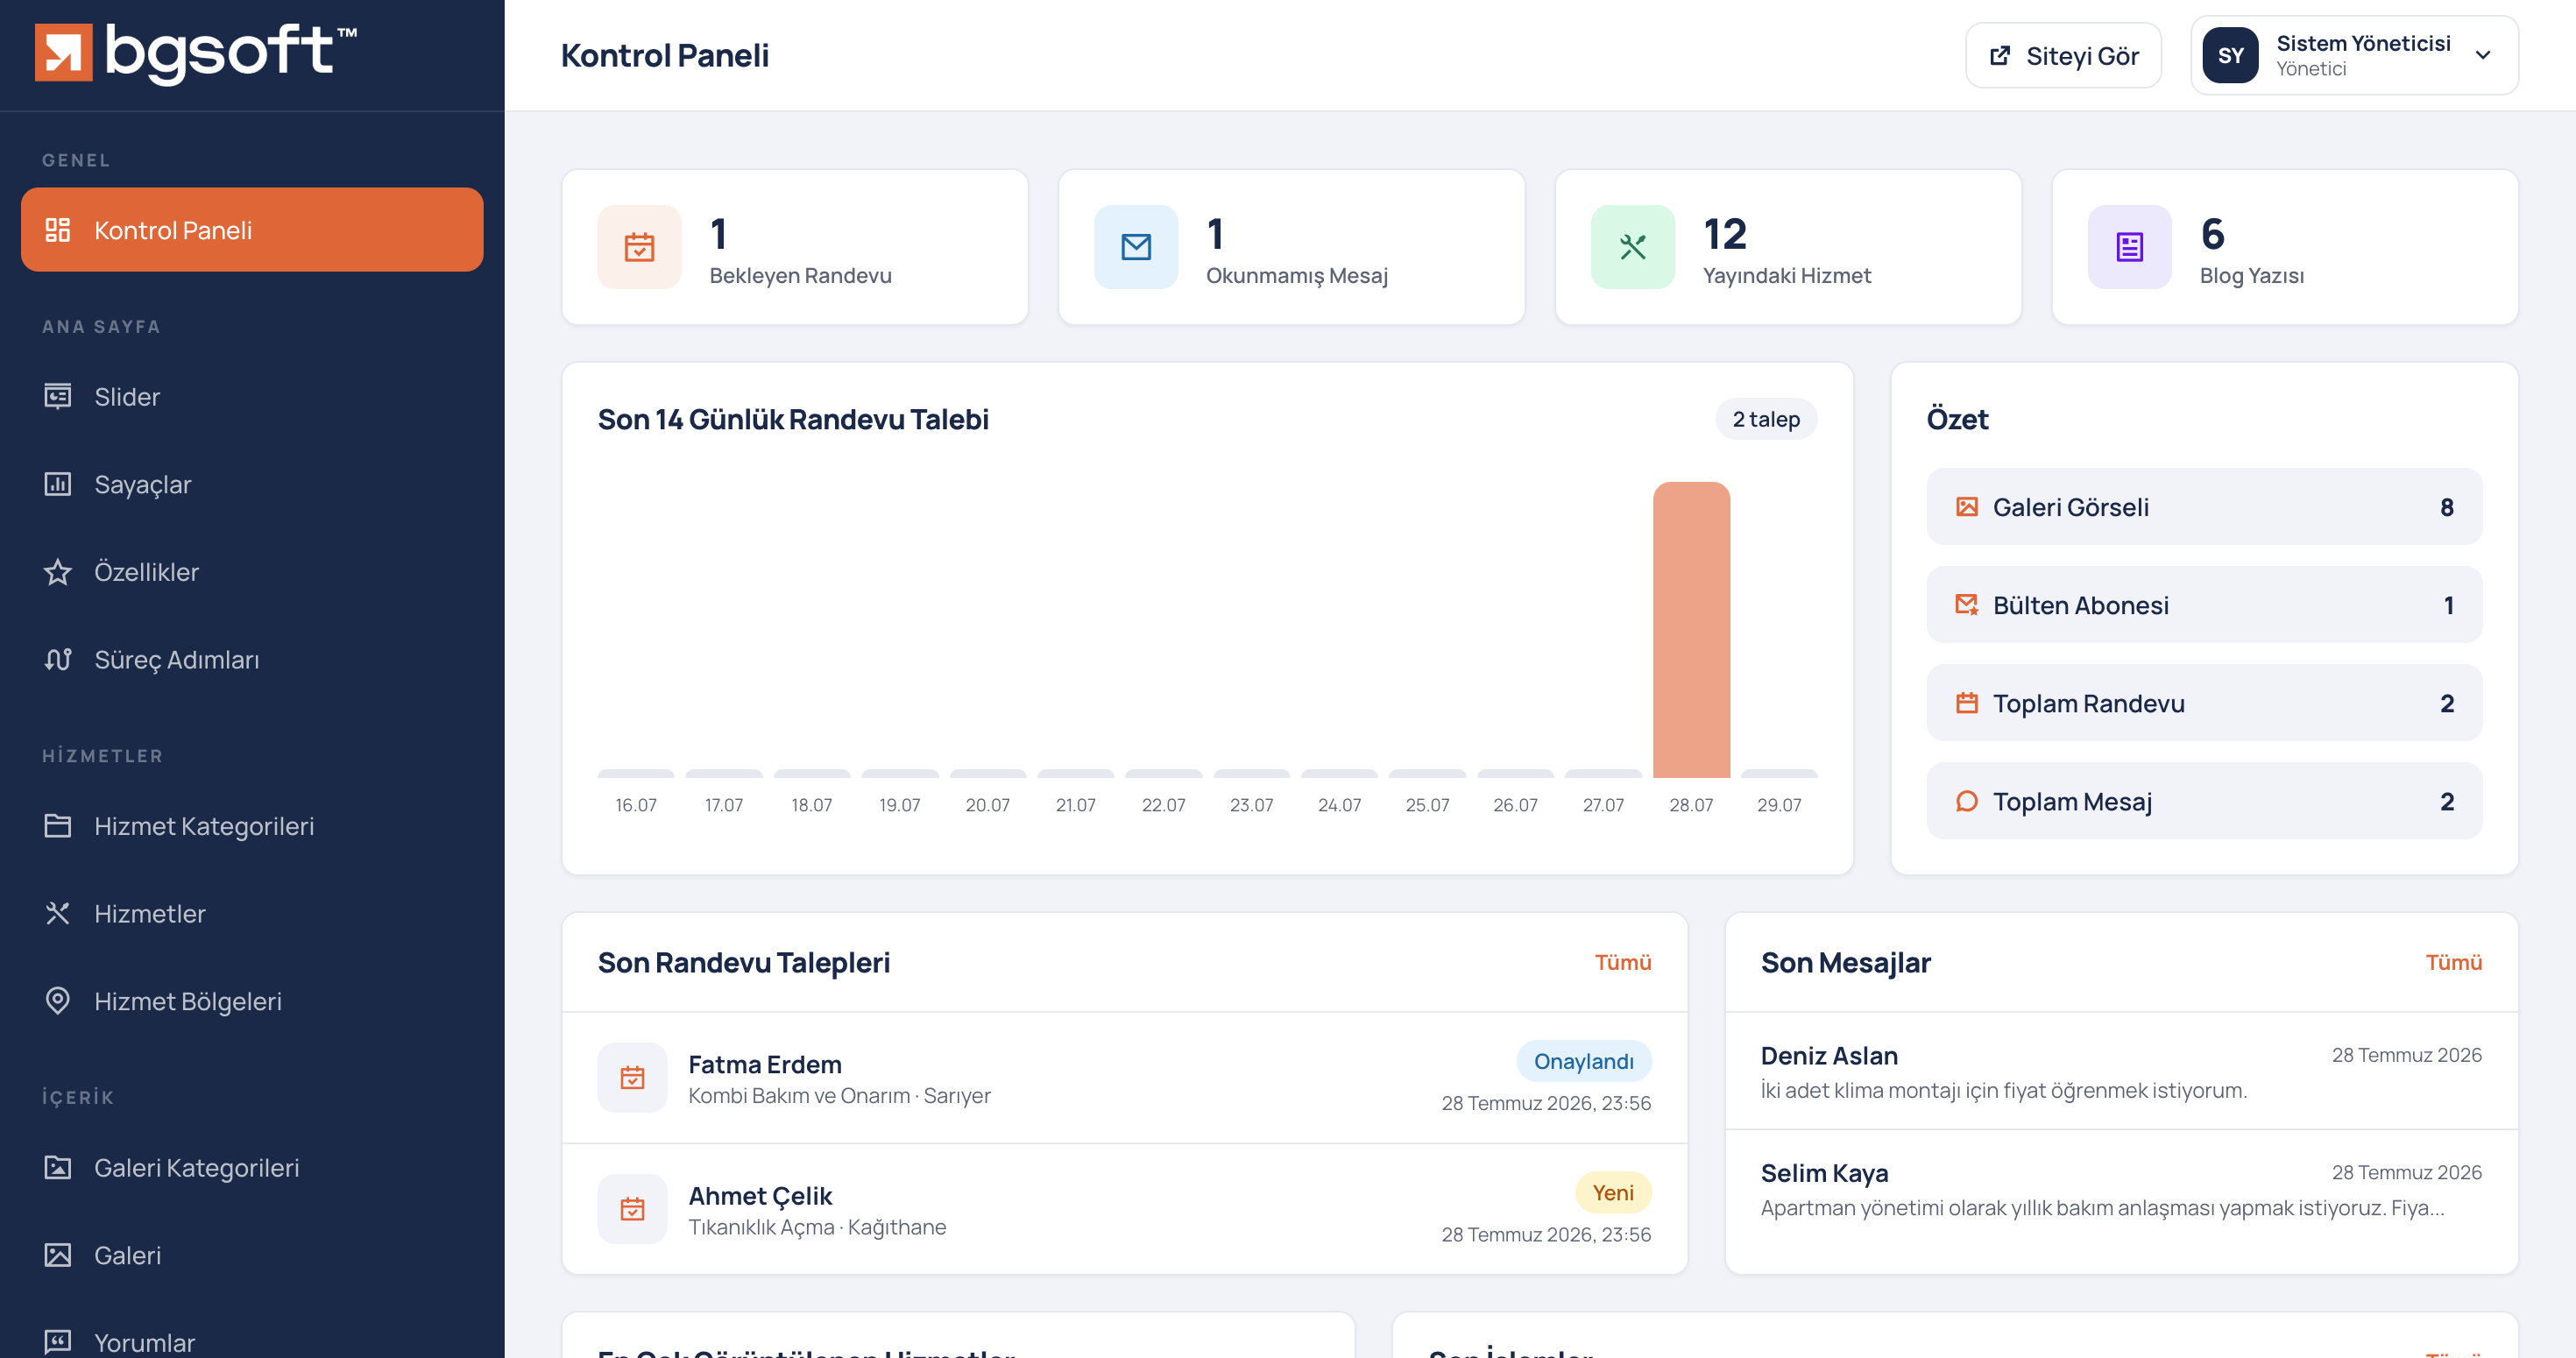Click Tümü link in Son Mesajlar

tap(2453, 962)
